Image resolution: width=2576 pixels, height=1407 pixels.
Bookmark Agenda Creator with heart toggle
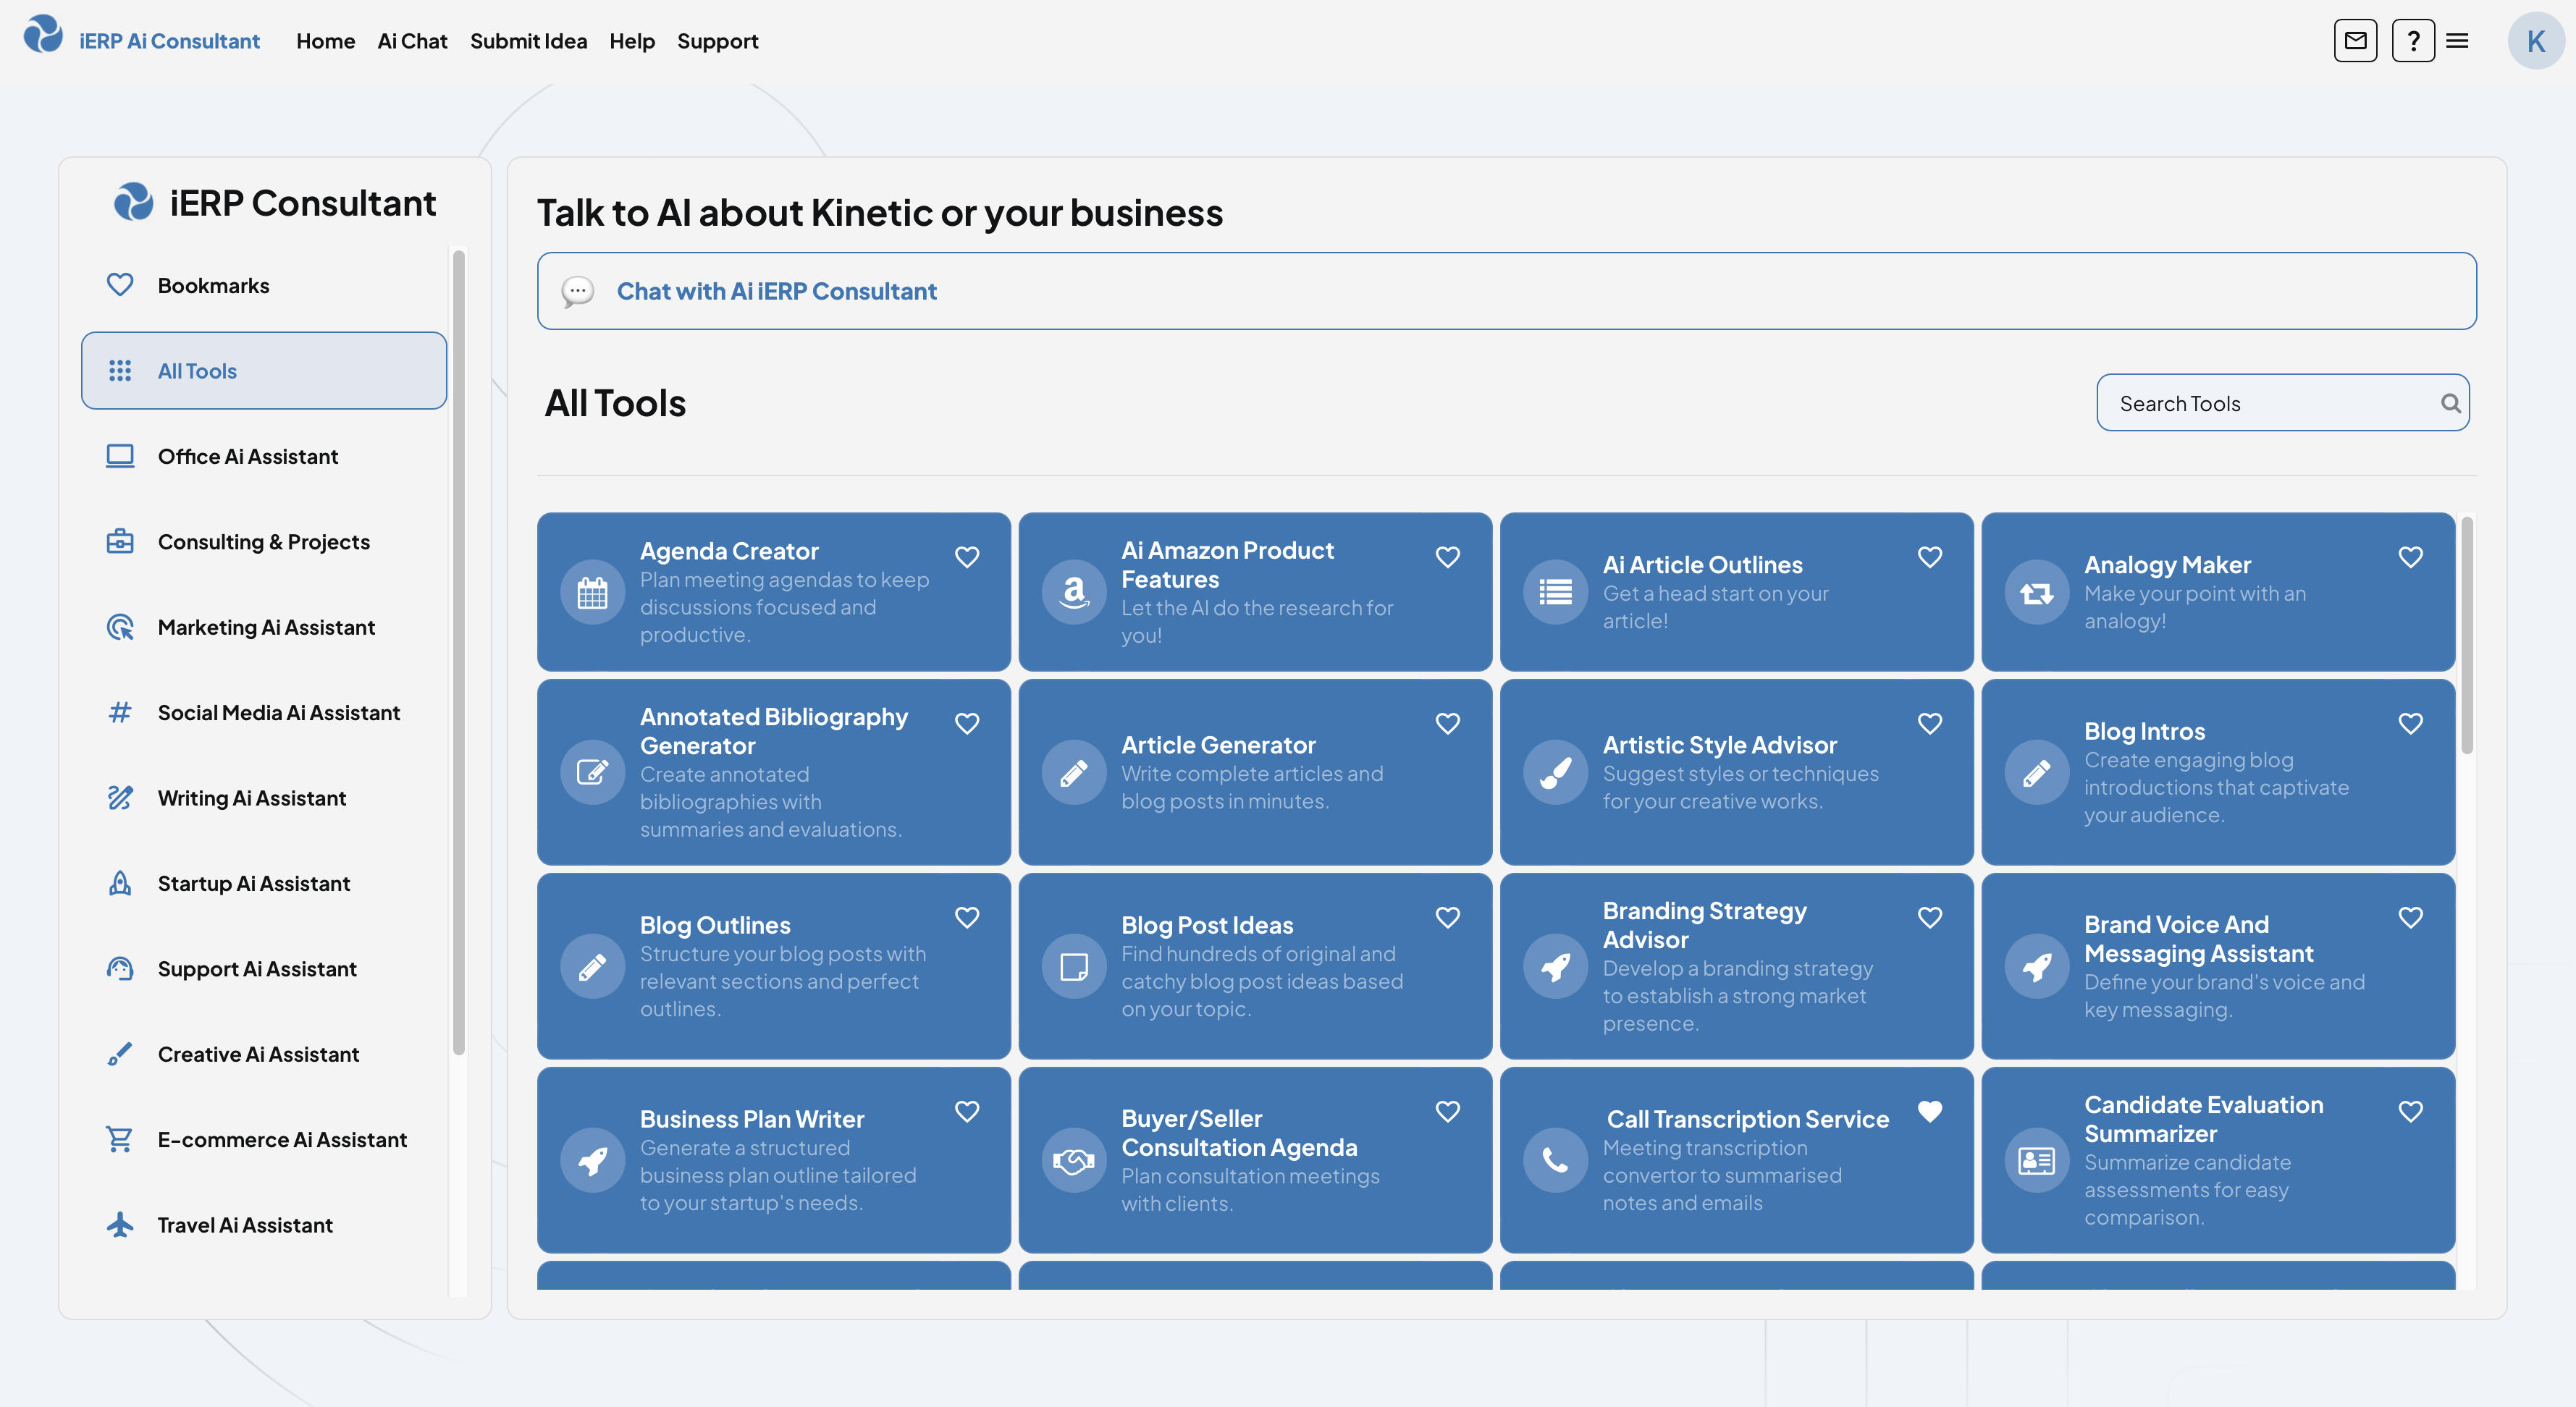coord(967,557)
